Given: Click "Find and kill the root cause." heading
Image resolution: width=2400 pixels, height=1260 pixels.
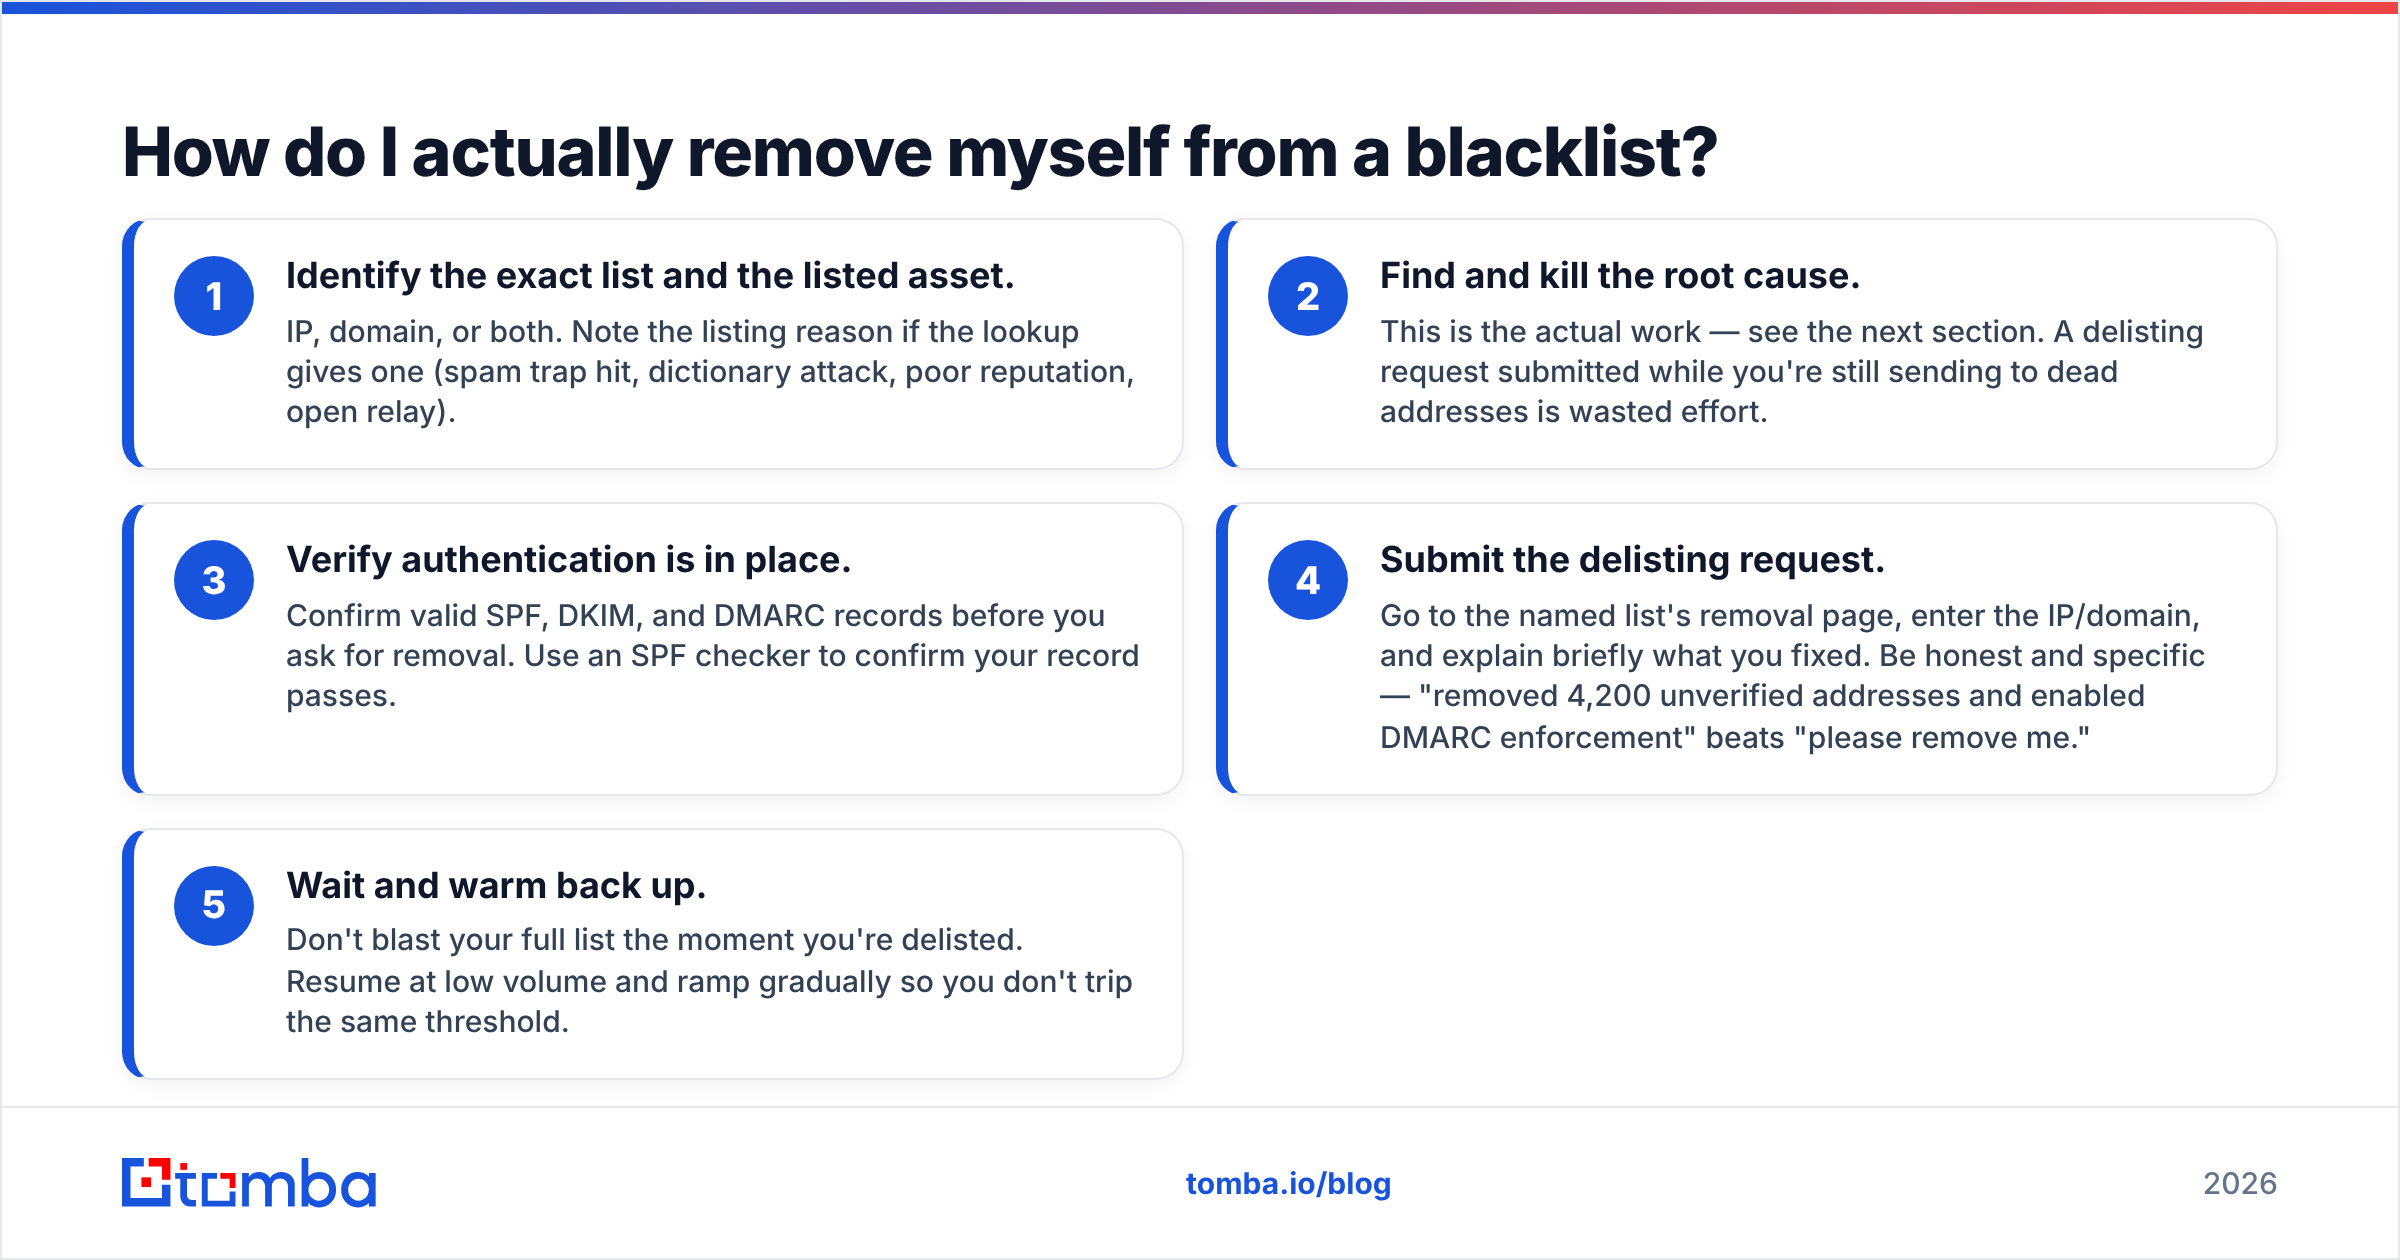Looking at the screenshot, I should [x=1620, y=276].
